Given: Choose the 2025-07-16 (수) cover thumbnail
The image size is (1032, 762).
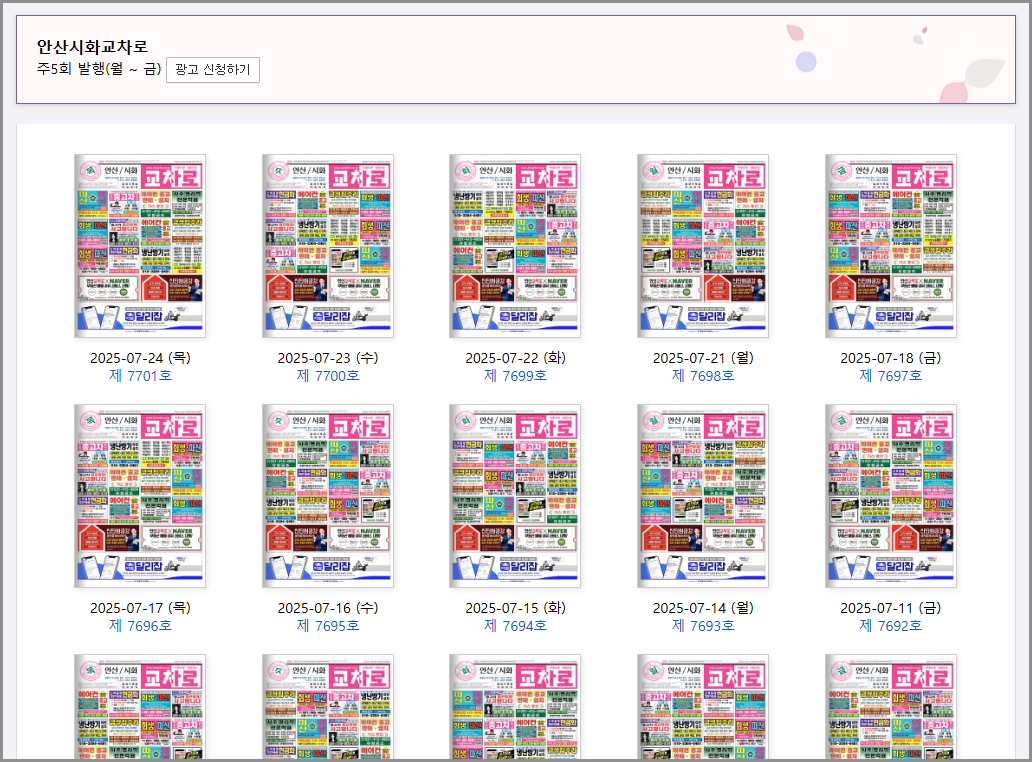Looking at the screenshot, I should click(x=328, y=496).
